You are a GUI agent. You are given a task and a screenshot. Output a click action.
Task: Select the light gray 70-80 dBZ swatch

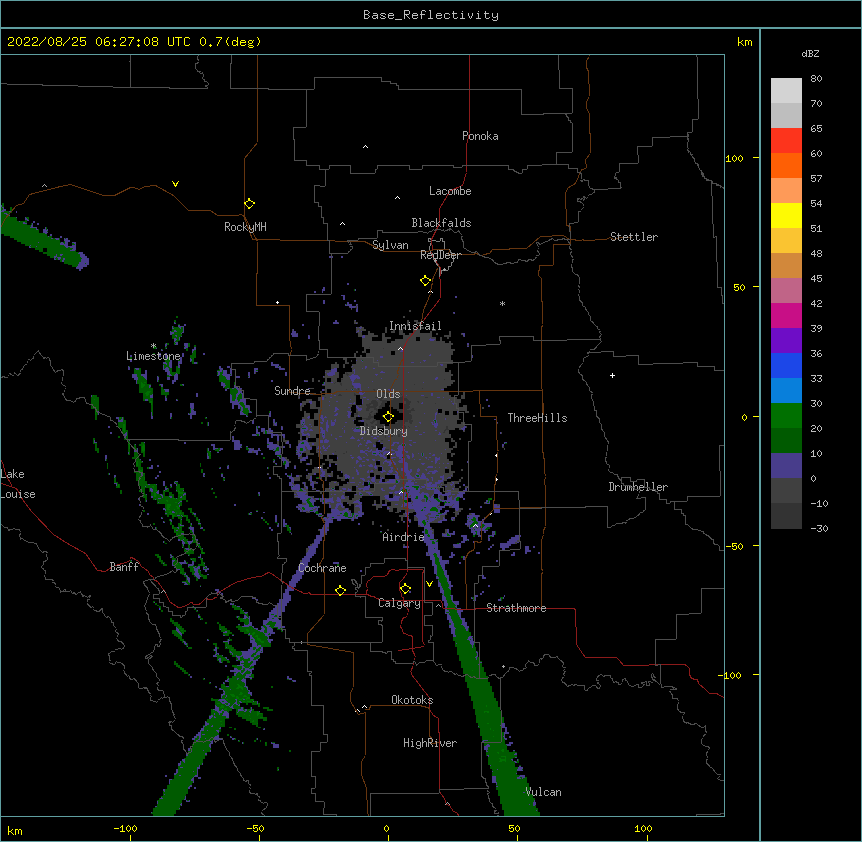click(x=786, y=91)
